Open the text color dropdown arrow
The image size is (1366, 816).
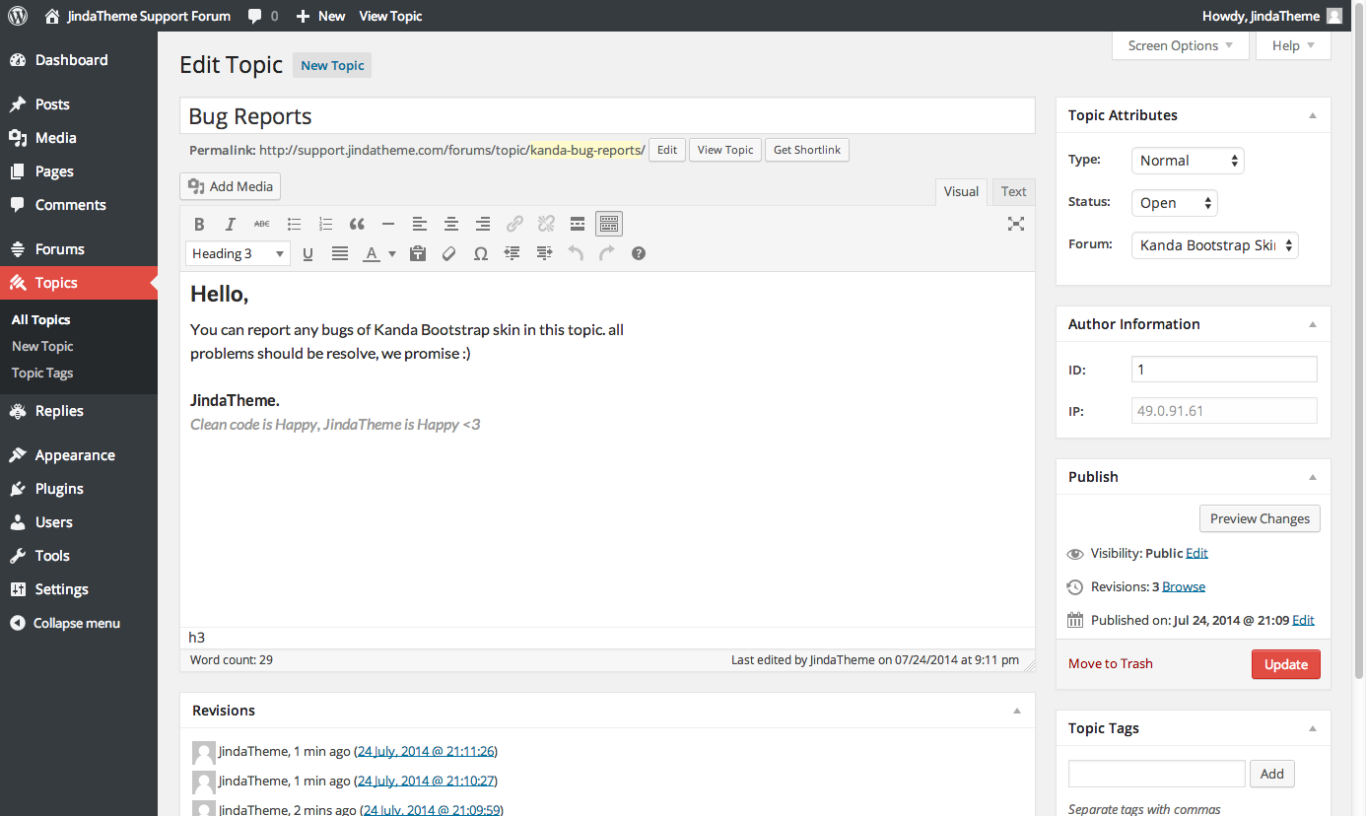(x=392, y=254)
